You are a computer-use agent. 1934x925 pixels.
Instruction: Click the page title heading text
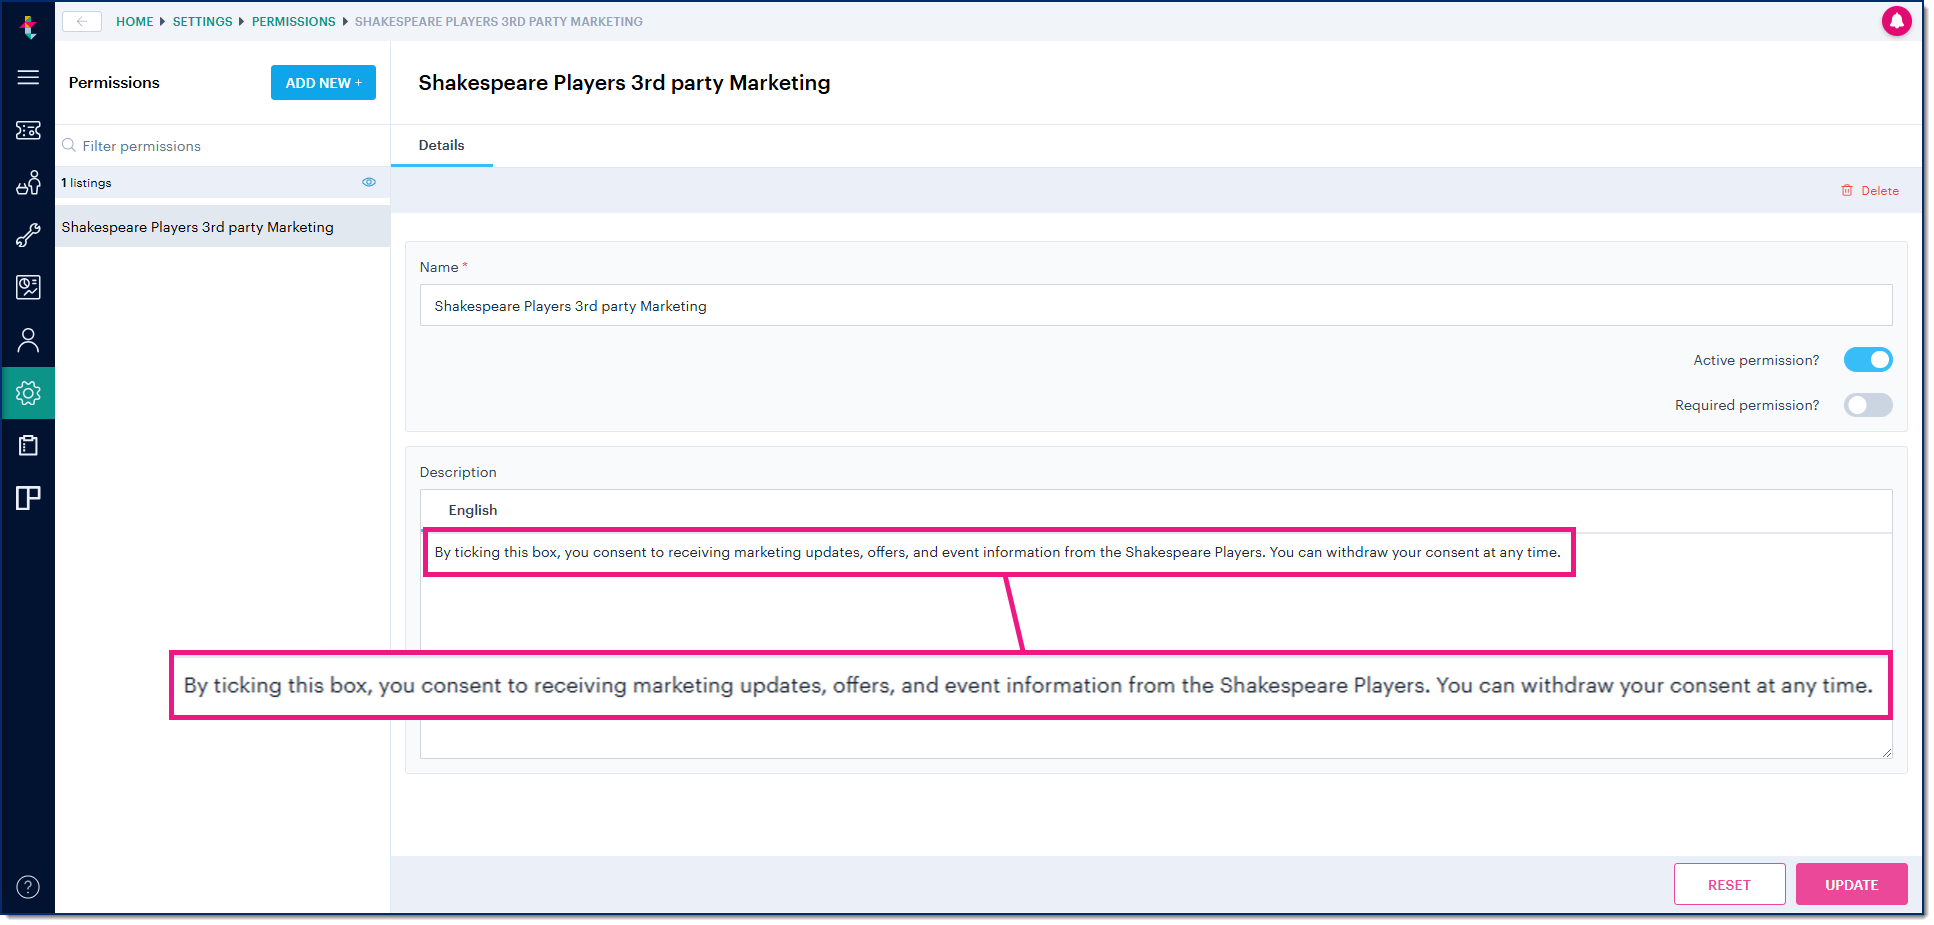coord(624,83)
